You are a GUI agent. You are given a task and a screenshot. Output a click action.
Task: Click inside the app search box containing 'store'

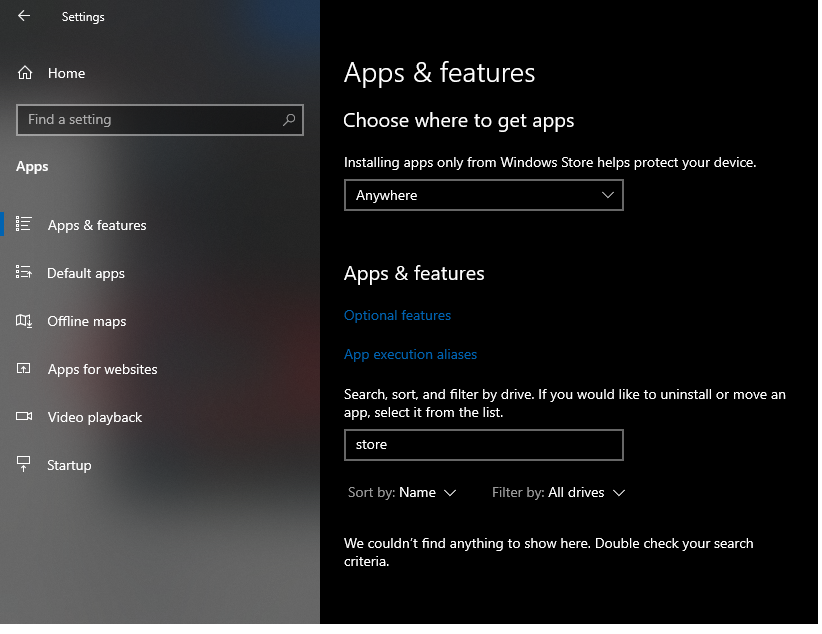tap(483, 444)
